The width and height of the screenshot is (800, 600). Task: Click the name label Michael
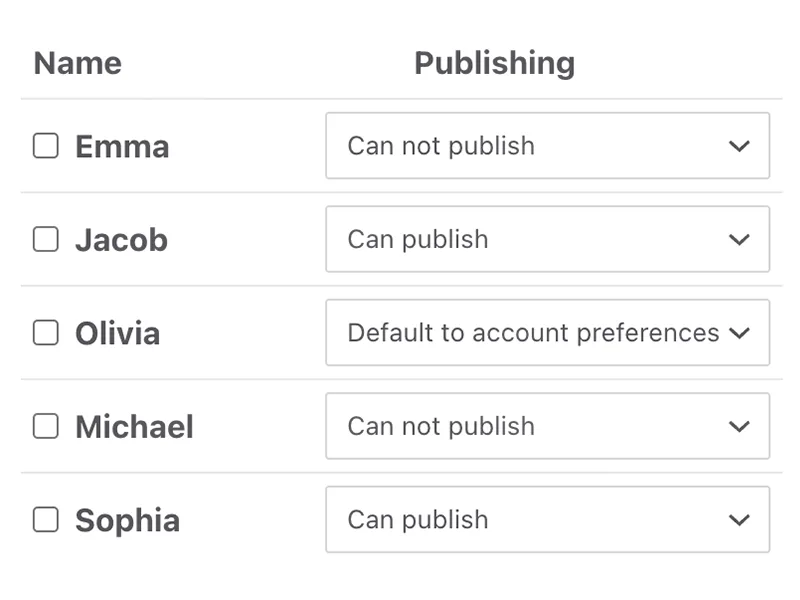click(136, 426)
